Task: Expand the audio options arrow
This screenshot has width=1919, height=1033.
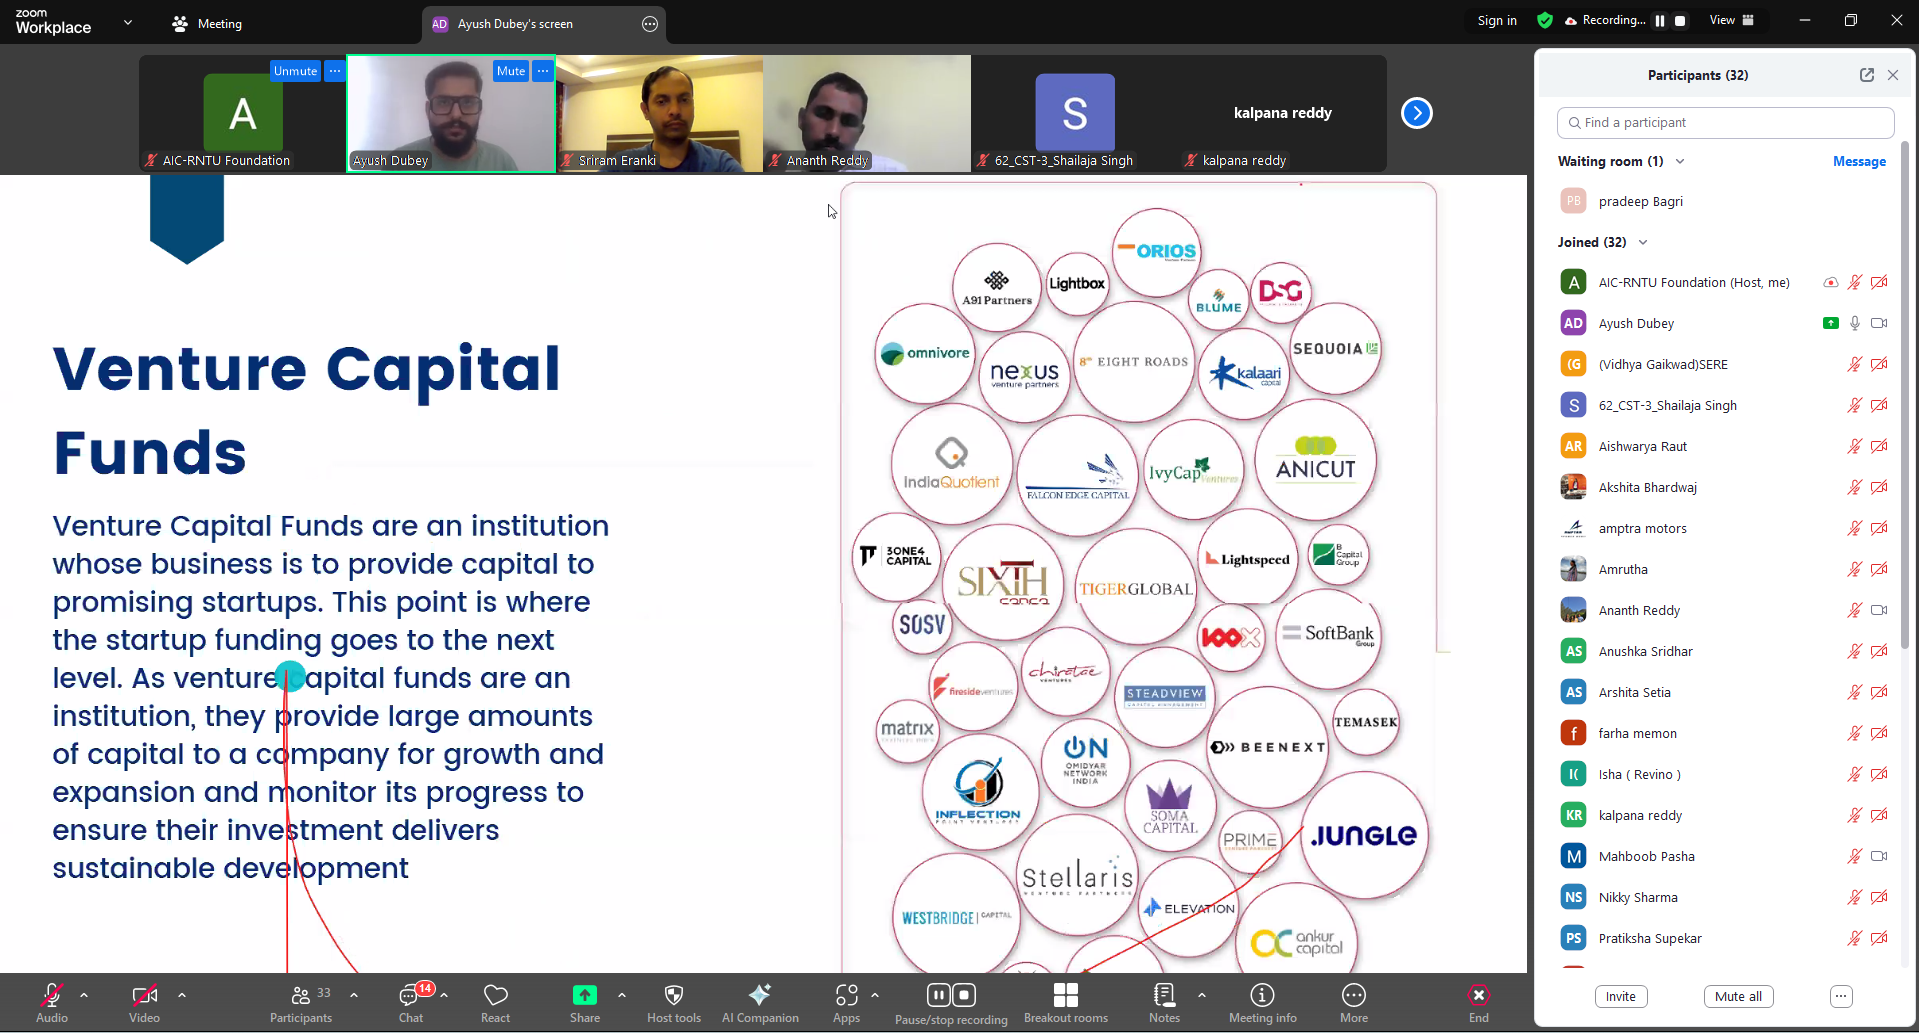Action: tap(84, 995)
